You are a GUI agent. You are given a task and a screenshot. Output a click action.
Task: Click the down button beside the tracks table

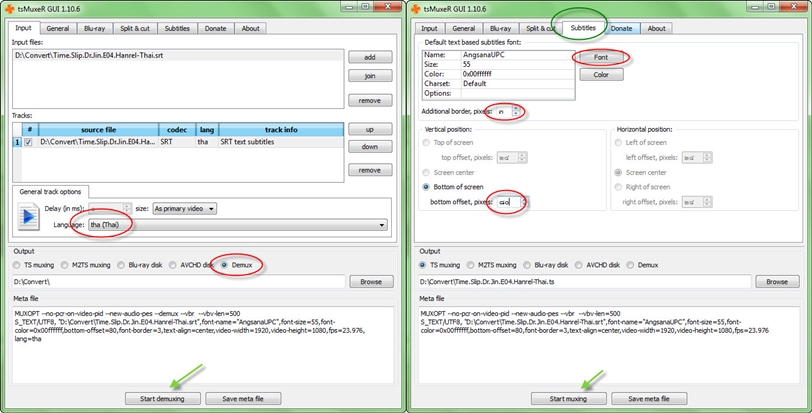tap(370, 146)
